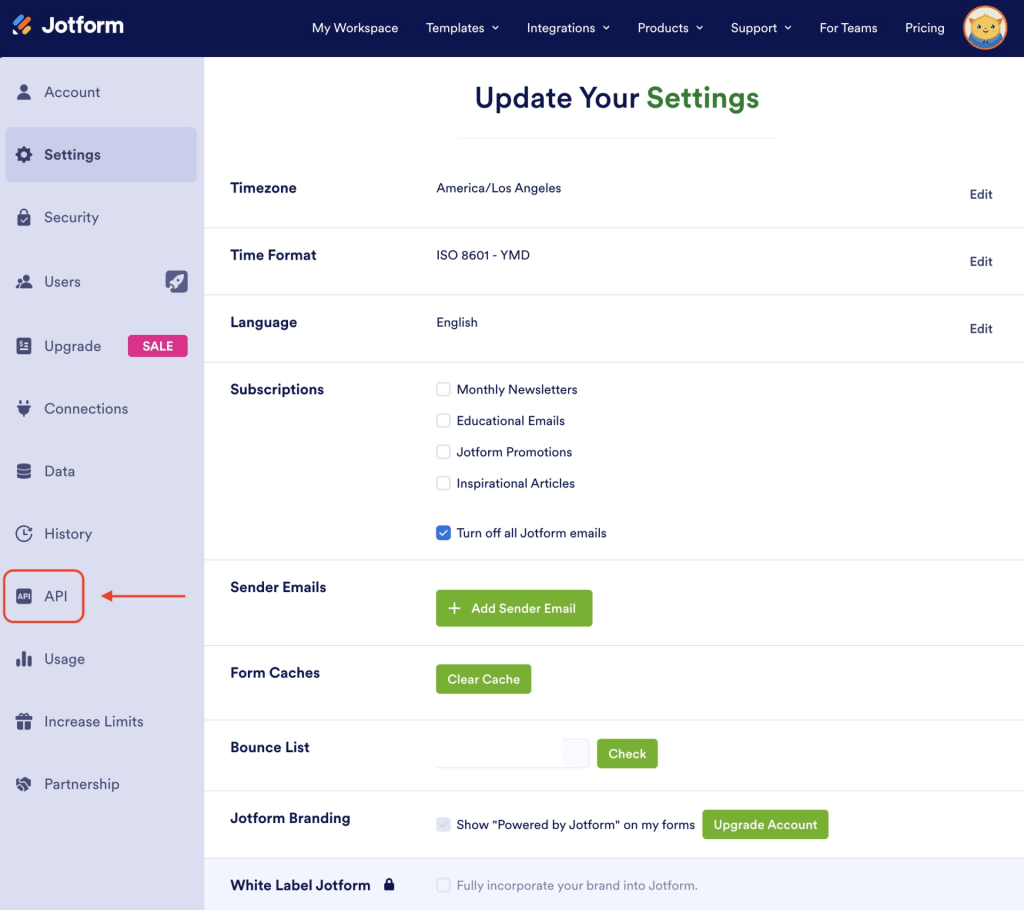Screen dimensions: 1024x910
Task: Click the lock icon beside White Label Jotform
Action: (x=389, y=885)
